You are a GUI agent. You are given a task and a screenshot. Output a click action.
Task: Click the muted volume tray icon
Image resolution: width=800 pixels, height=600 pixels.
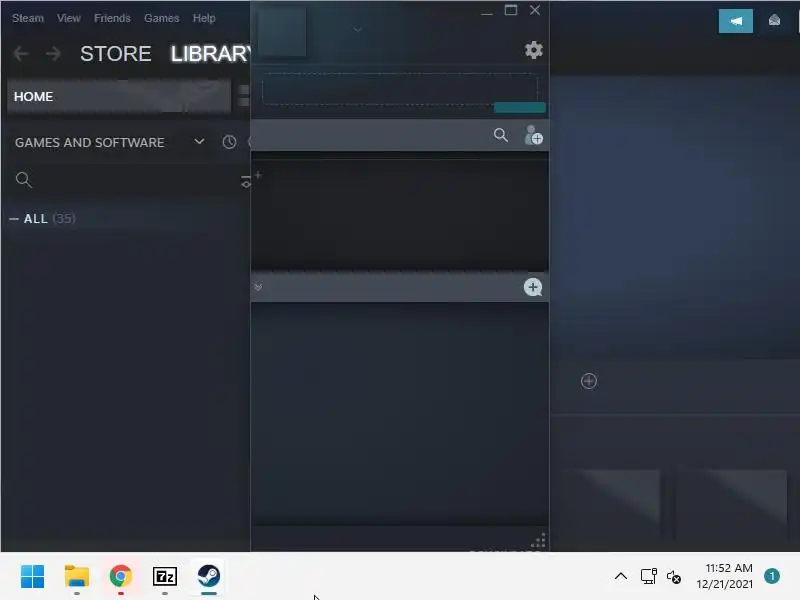click(x=674, y=577)
